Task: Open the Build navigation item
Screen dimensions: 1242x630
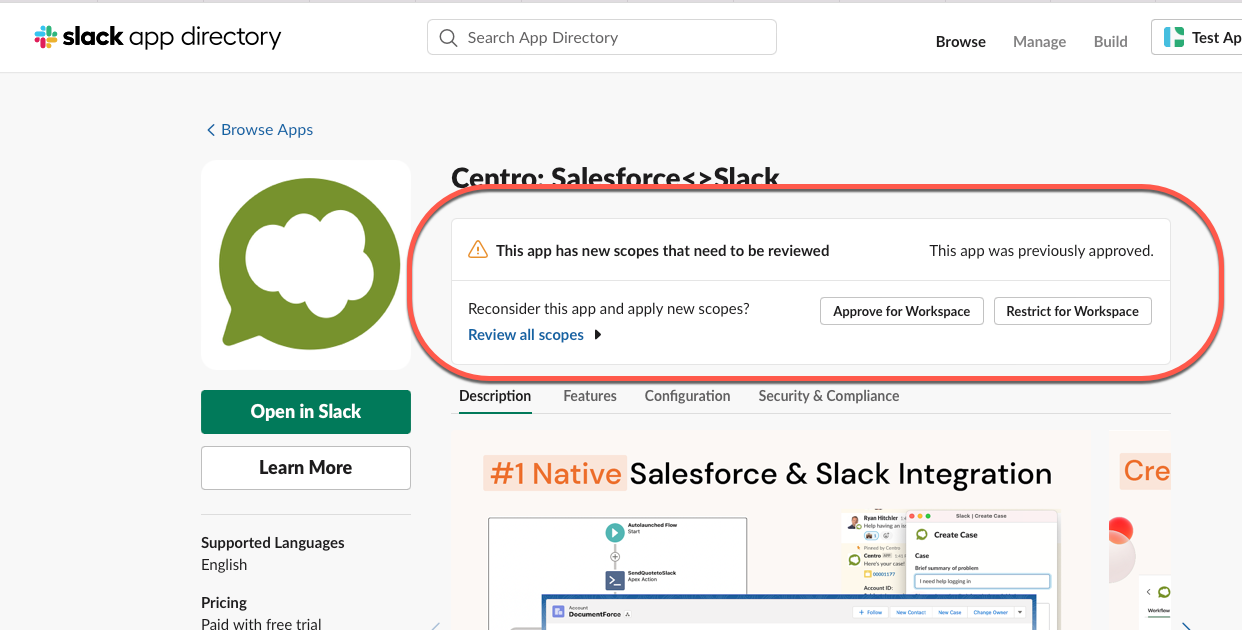Action: click(x=1111, y=41)
